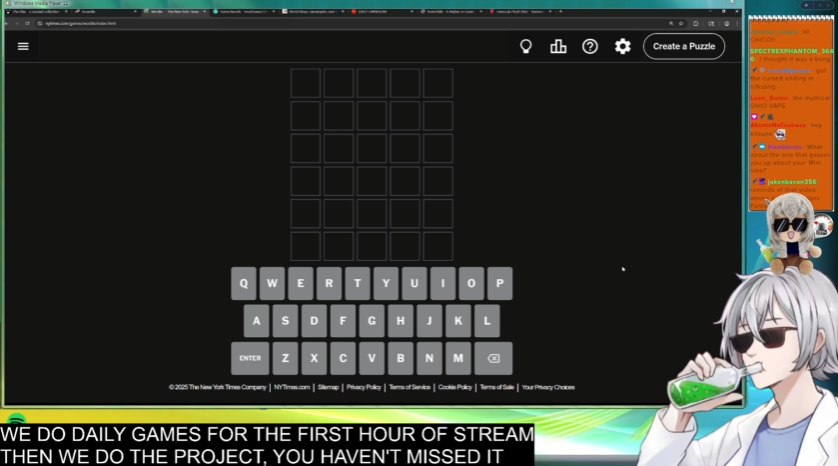Click the Create a Puzzle button
838x466 pixels.
pos(684,46)
